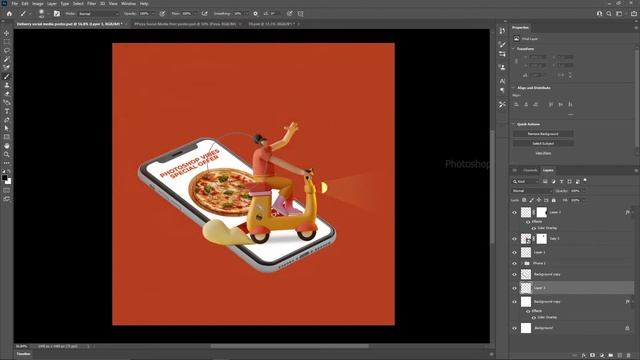Click the Select Subject button
The image size is (640, 360).
[x=543, y=144]
